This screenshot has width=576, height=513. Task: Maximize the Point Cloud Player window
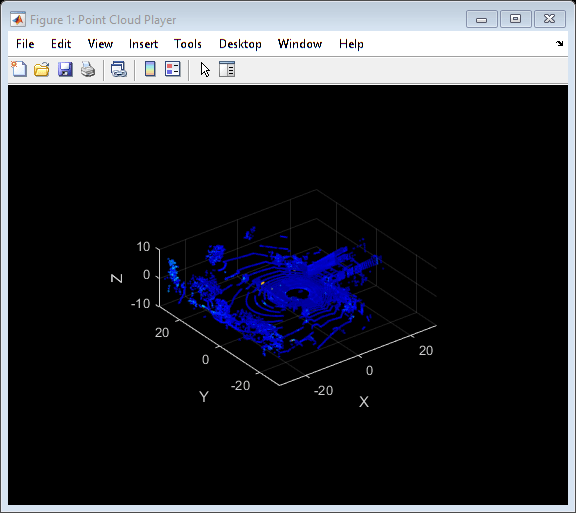[x=515, y=19]
